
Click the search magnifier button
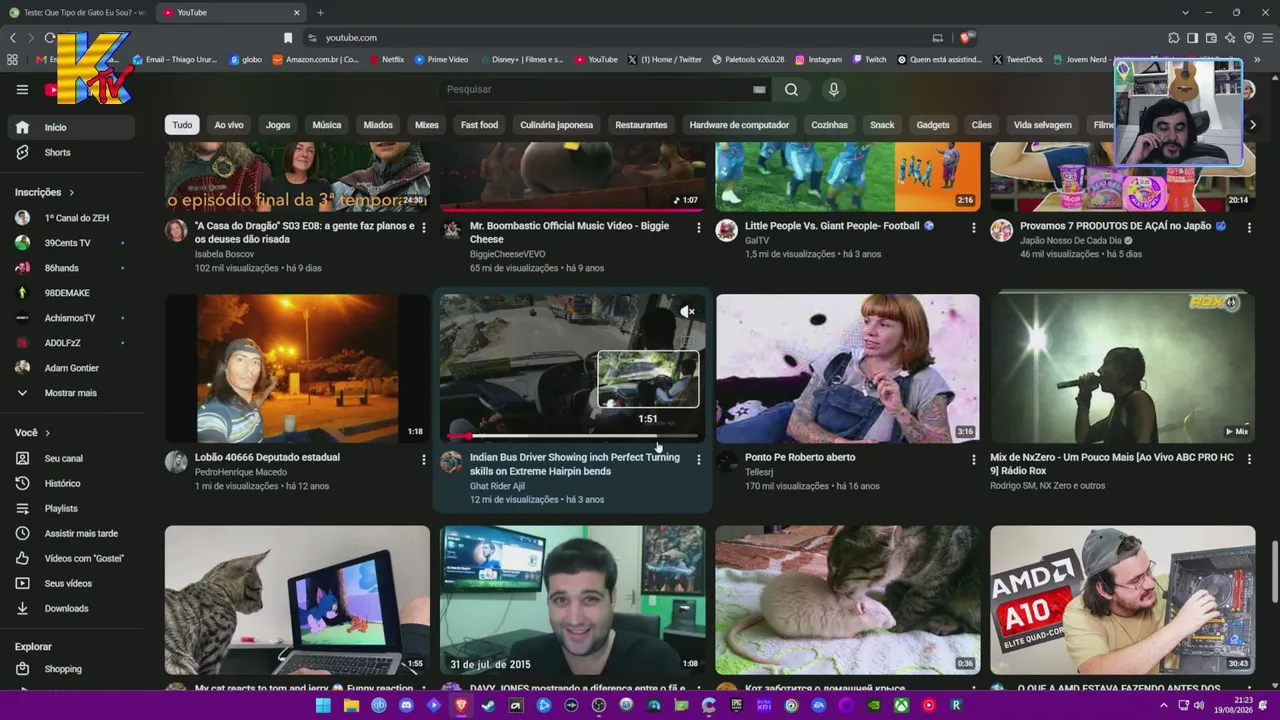tap(791, 89)
